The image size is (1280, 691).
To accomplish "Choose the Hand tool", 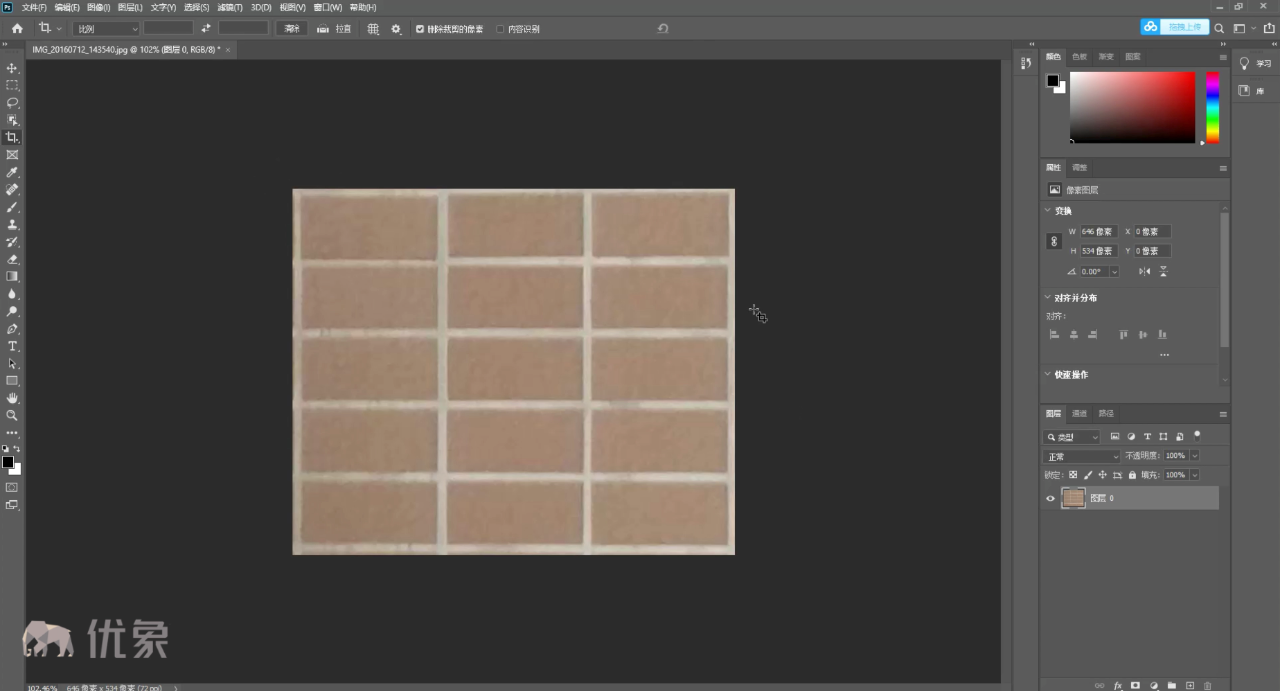I will (x=12, y=398).
